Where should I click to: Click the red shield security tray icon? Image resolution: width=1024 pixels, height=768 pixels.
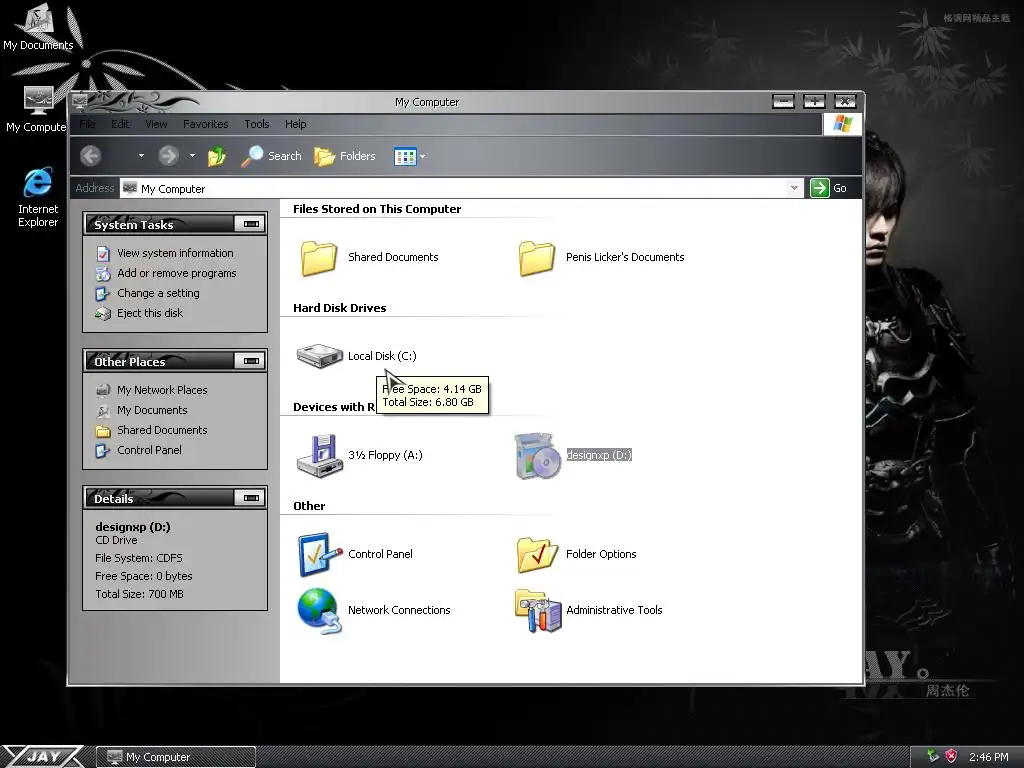tap(951, 756)
